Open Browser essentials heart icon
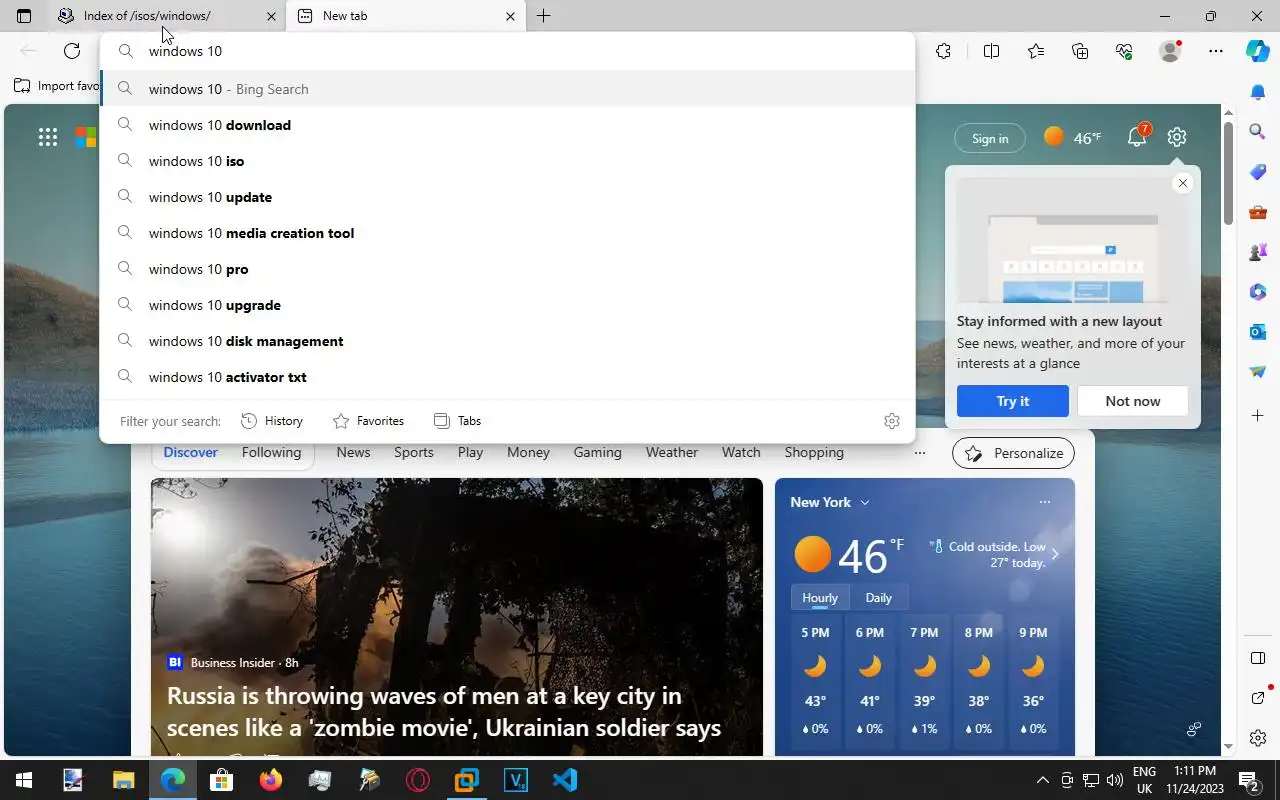Screen dimensions: 1280x800 click(x=1124, y=51)
